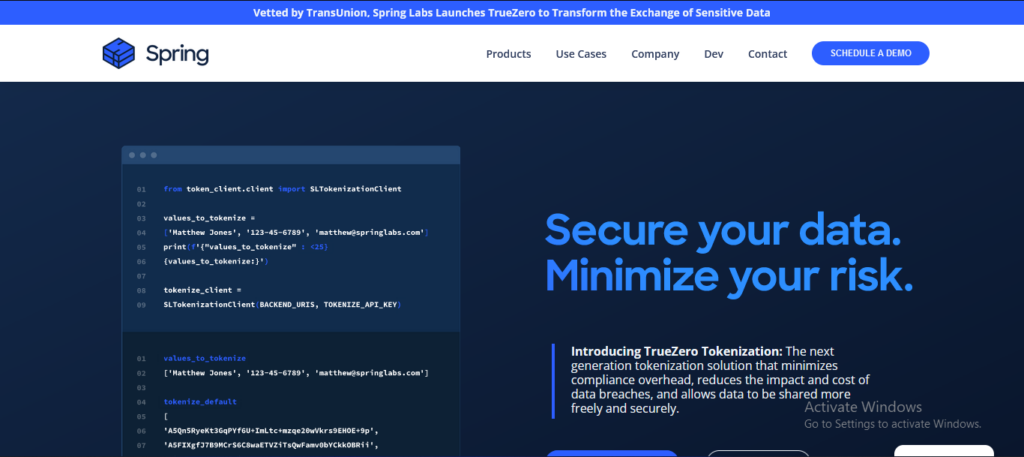
Task: Open the Company menu
Action: 655,54
